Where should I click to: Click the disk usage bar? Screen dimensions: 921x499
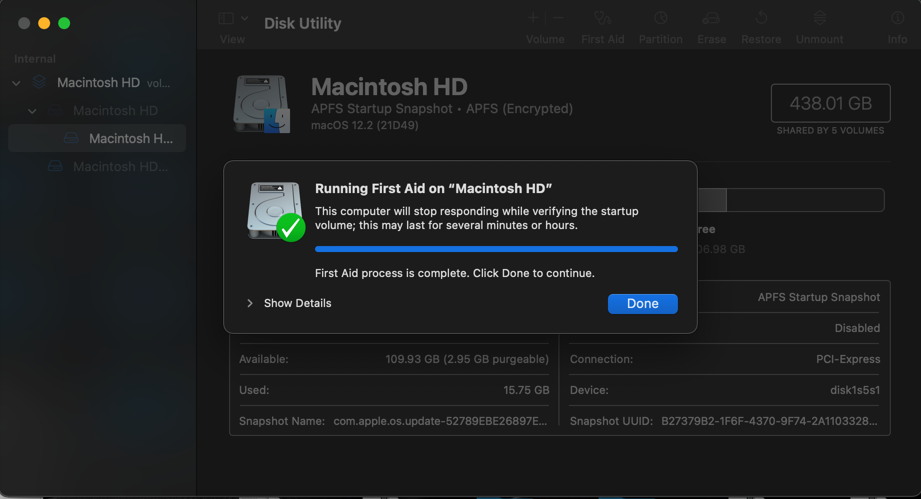point(791,200)
